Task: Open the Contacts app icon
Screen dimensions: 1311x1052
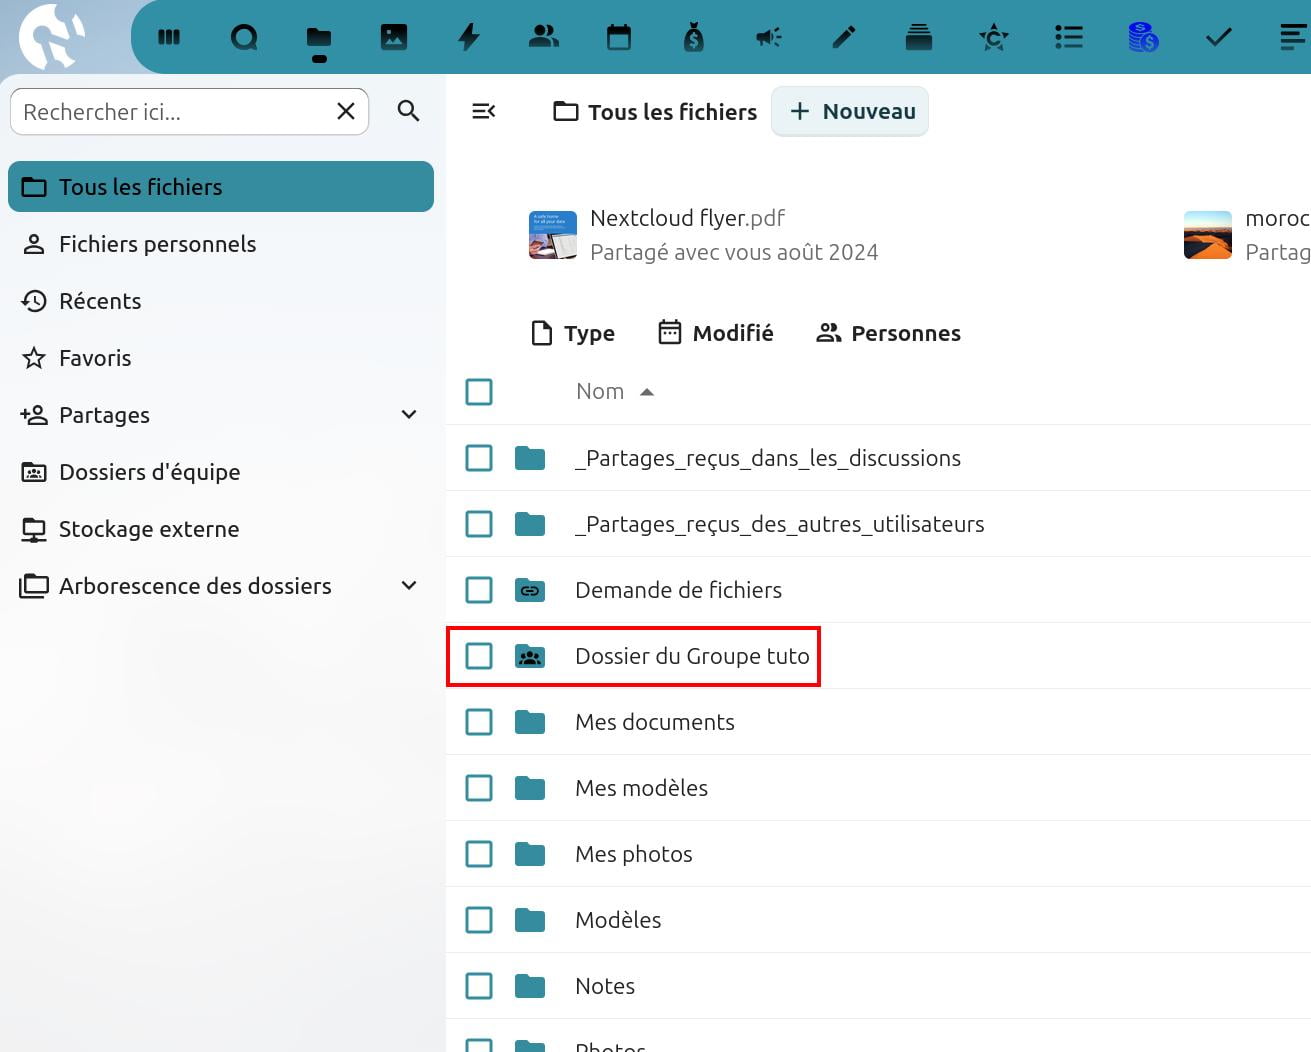Action: click(544, 37)
